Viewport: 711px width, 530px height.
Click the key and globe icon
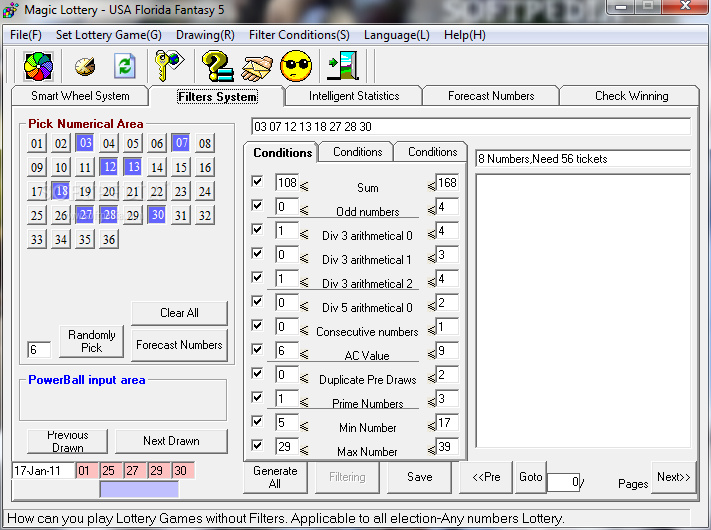(169, 66)
